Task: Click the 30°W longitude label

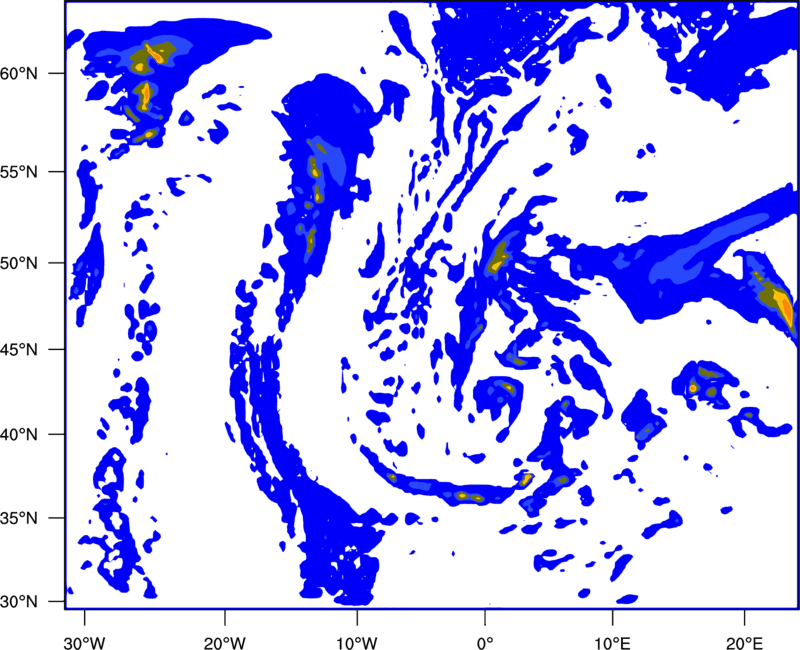Action: (x=84, y=643)
